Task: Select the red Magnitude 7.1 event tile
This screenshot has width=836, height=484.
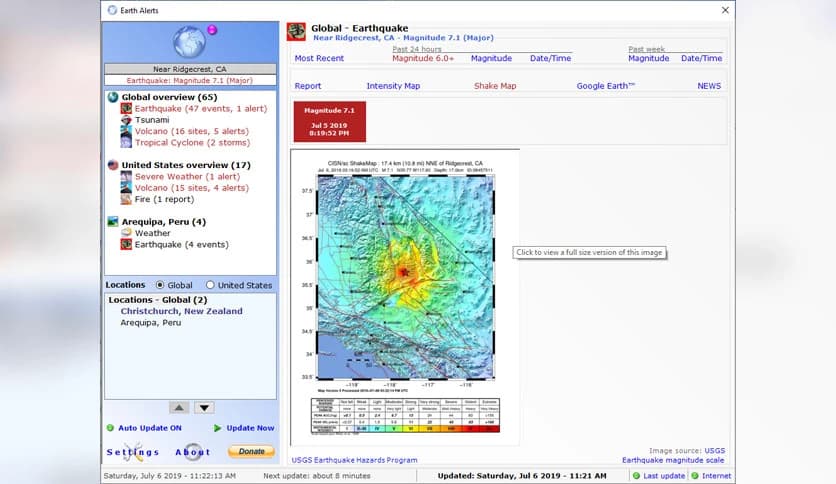Action: coord(329,121)
